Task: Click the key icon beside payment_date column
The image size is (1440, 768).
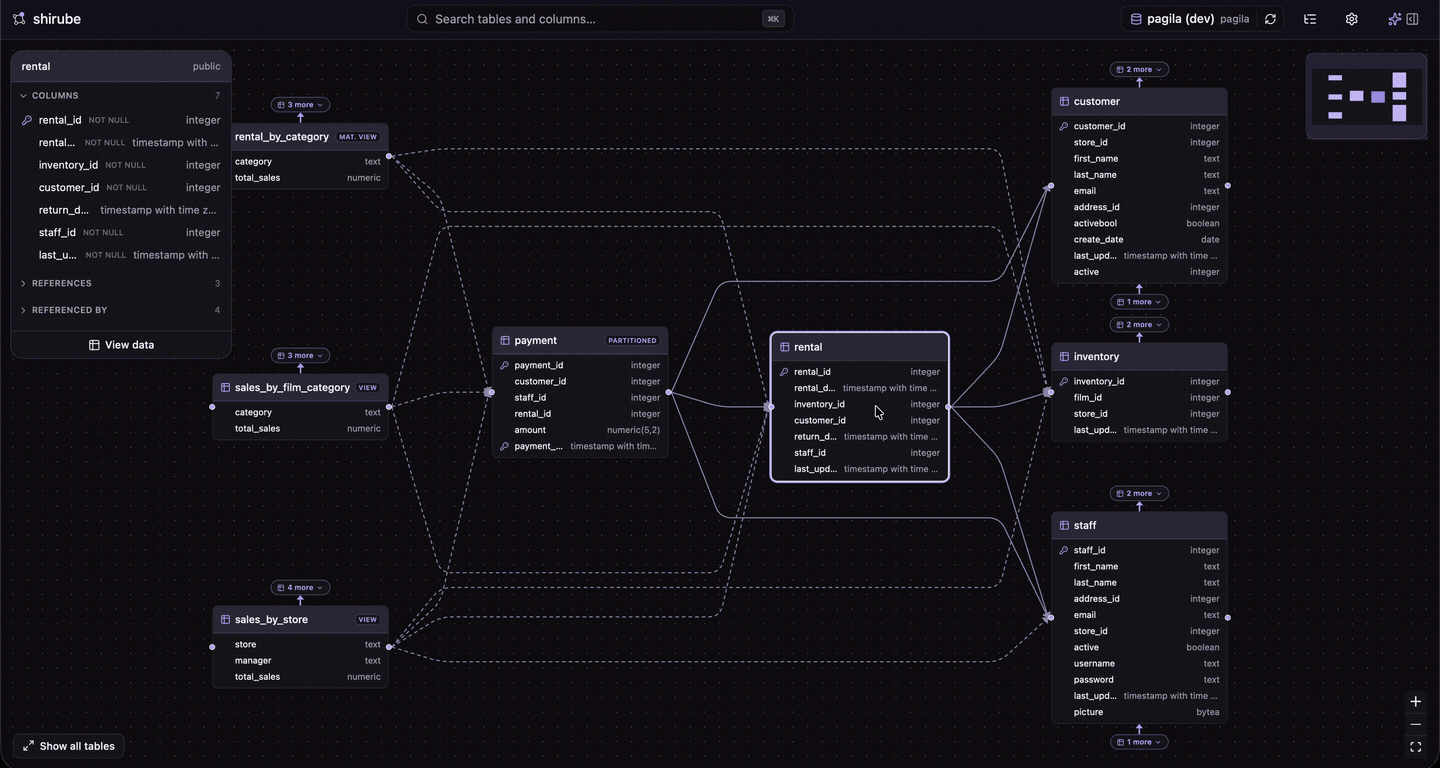Action: tap(505, 446)
